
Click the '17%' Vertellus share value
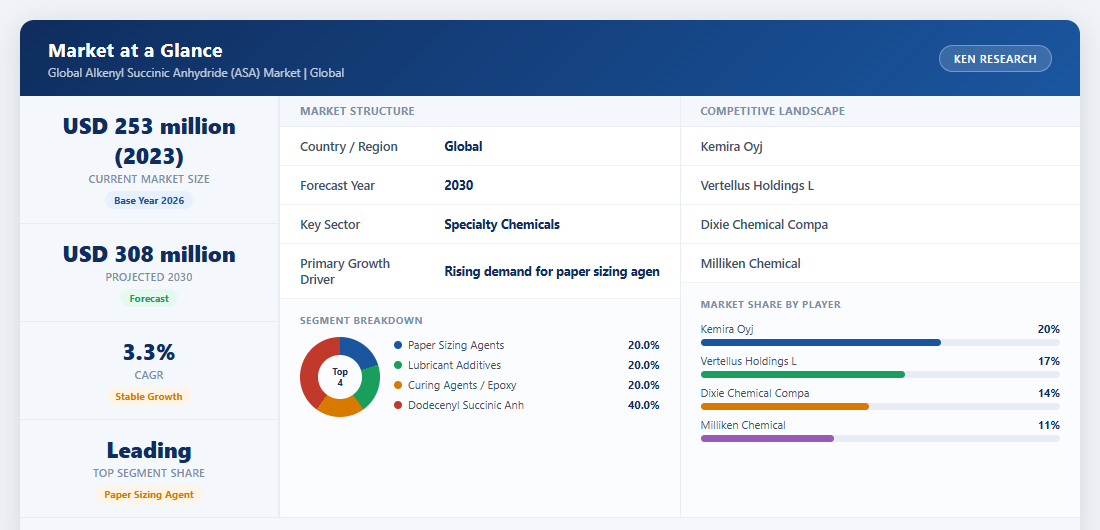coord(1049,362)
